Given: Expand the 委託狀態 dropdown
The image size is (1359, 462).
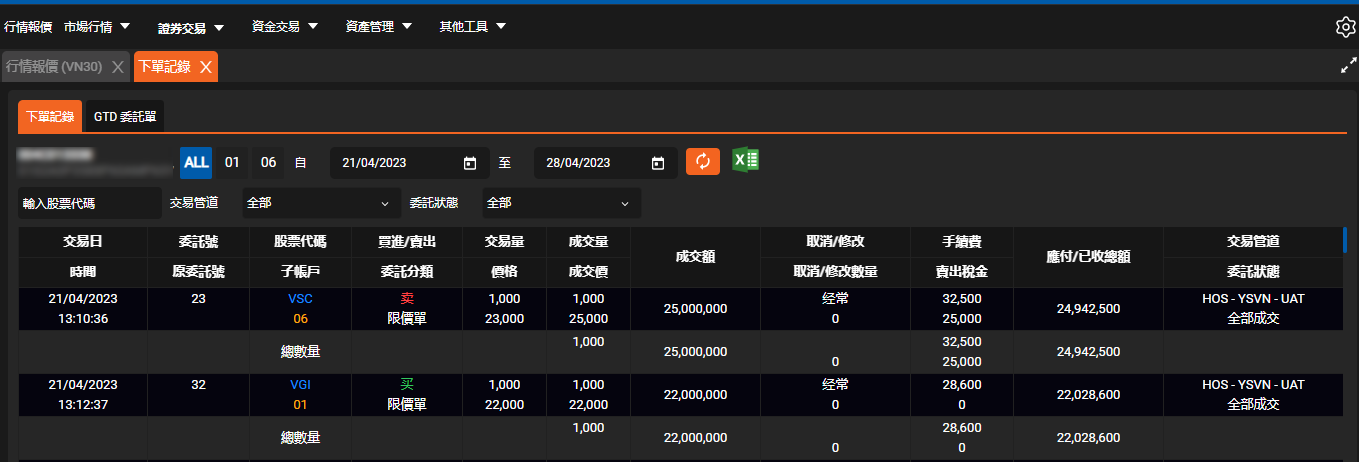Looking at the screenshot, I should [x=561, y=203].
